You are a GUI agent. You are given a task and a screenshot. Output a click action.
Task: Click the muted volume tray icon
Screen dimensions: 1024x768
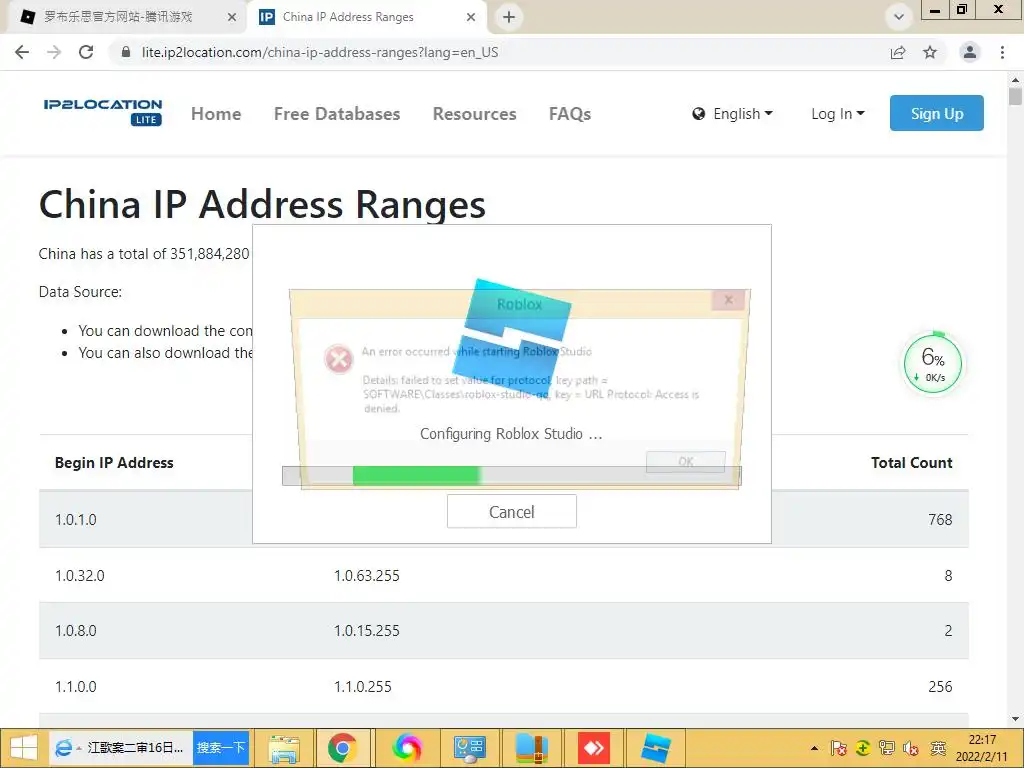pos(912,748)
